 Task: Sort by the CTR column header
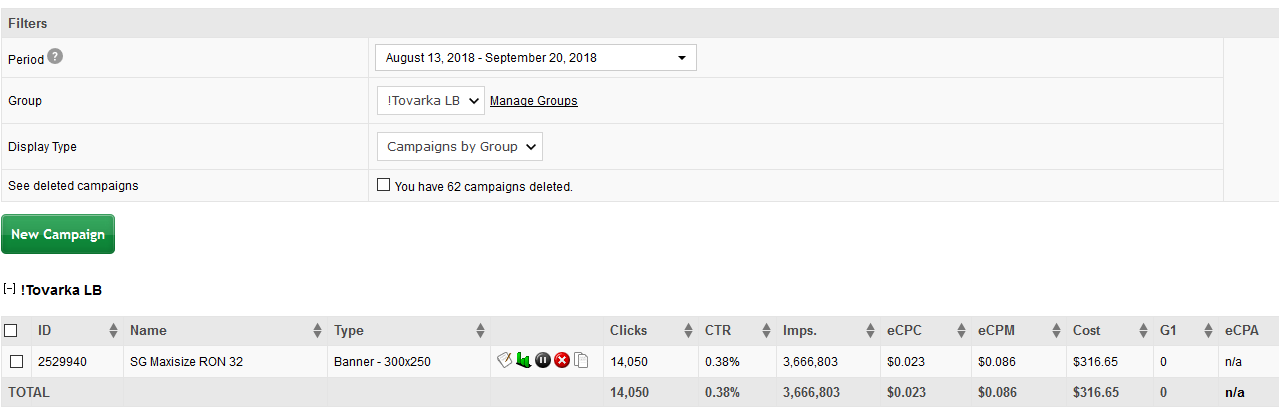pos(718,330)
